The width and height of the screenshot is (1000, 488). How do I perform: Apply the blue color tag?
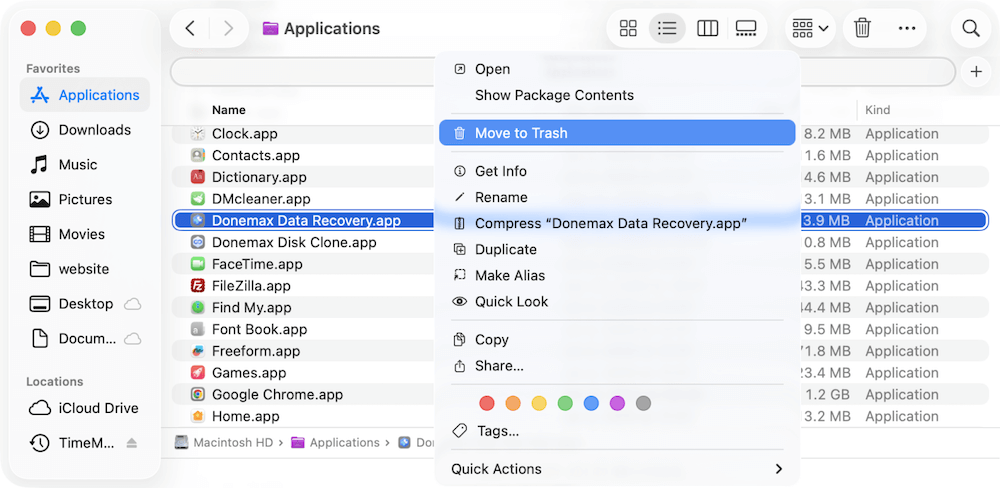[591, 403]
